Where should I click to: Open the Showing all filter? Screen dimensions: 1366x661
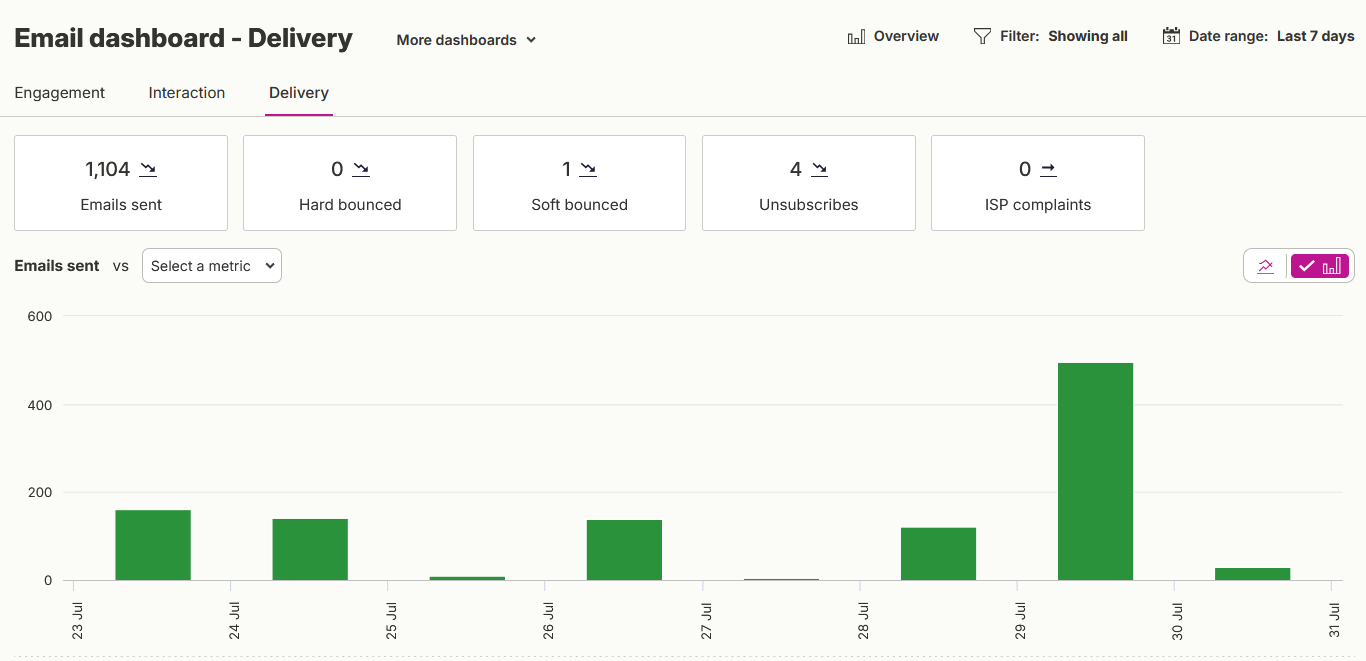tap(1088, 36)
